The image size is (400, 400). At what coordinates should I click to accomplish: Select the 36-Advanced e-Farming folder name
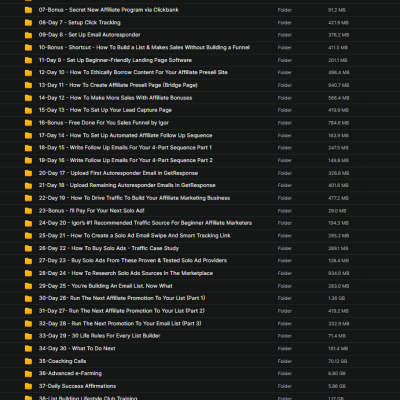70,374
